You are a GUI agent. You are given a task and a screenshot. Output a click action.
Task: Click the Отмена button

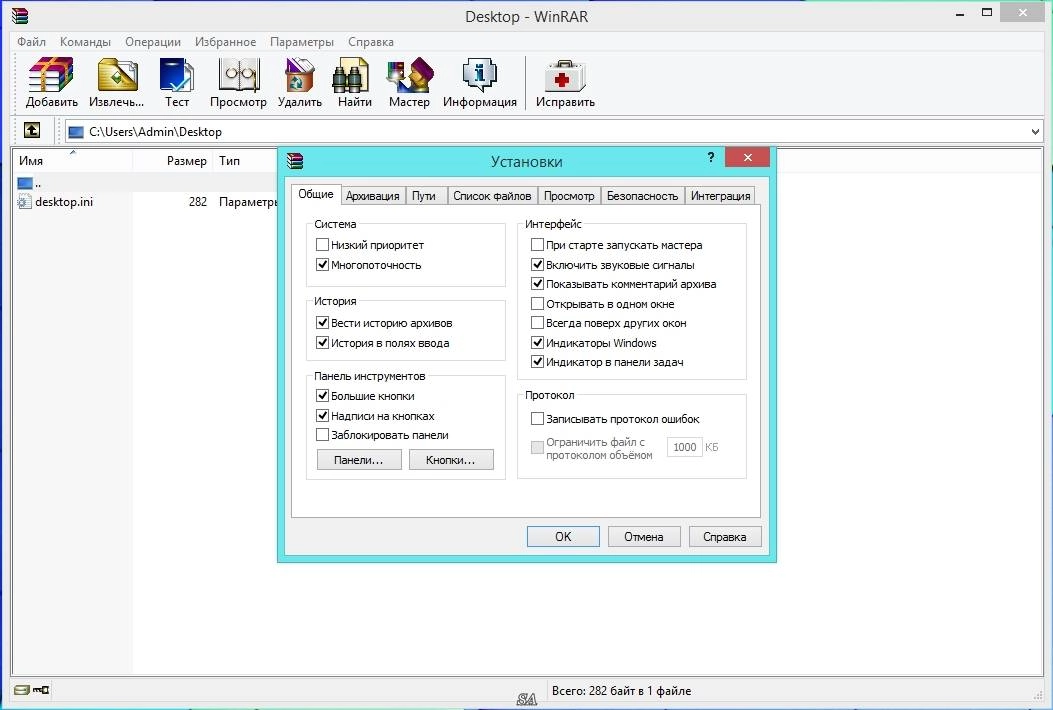[644, 537]
